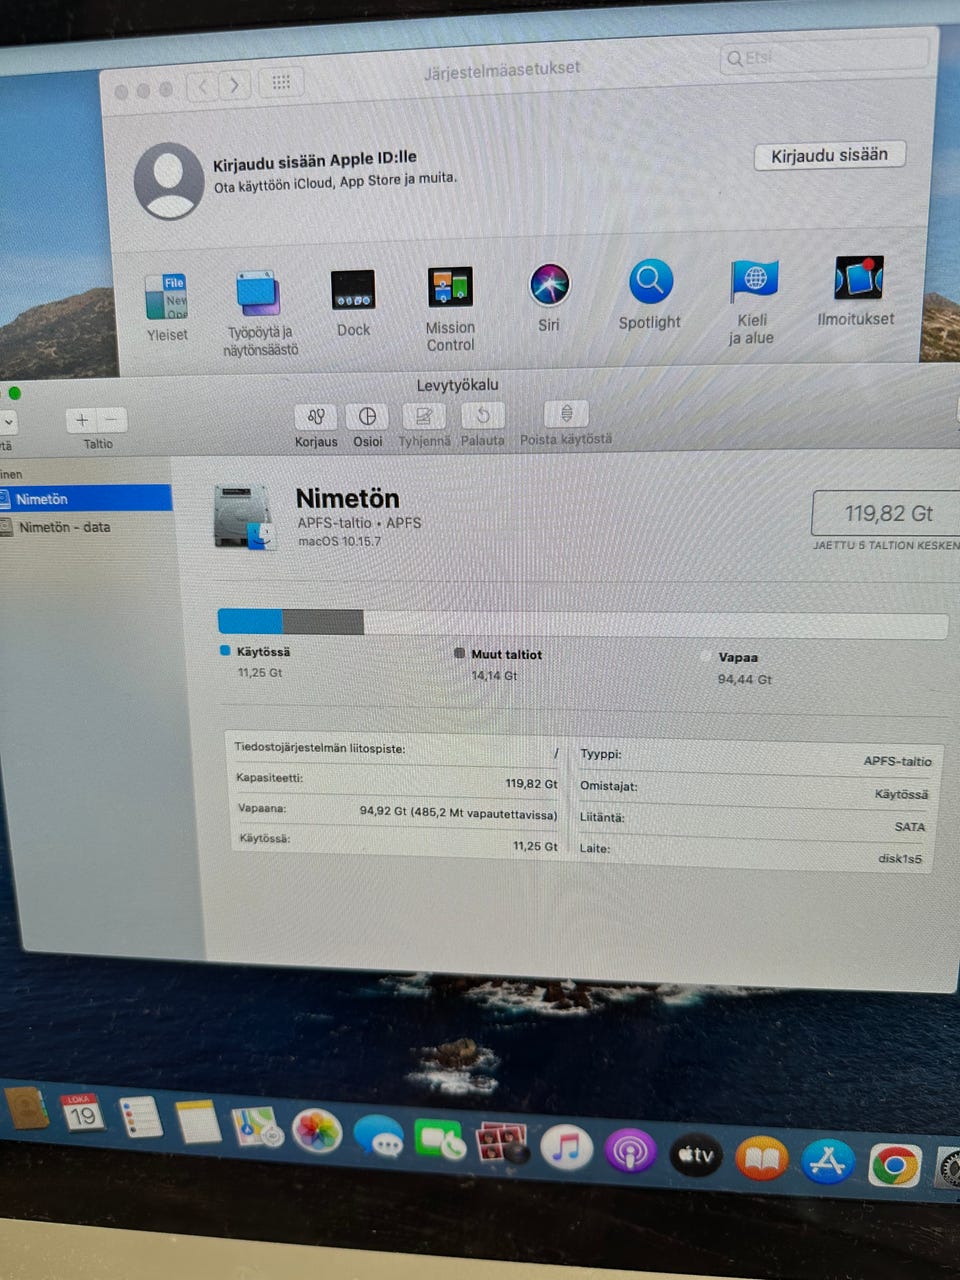Screen dimensions: 960x1280
Task: Click the macOS 10.15.7 label
Action: 339,541
